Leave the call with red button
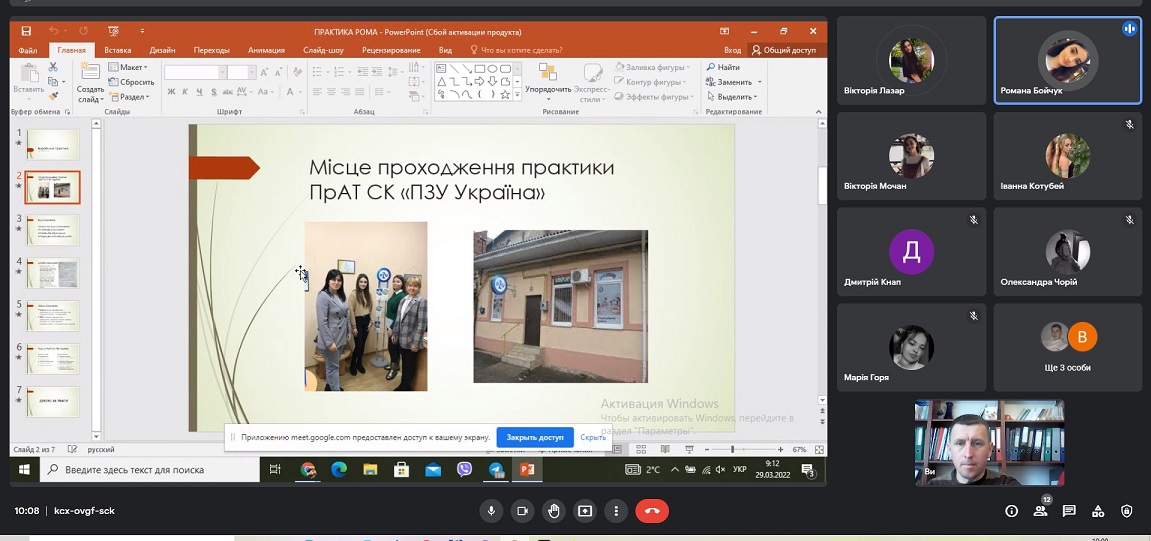1151x541 pixels. (652, 511)
